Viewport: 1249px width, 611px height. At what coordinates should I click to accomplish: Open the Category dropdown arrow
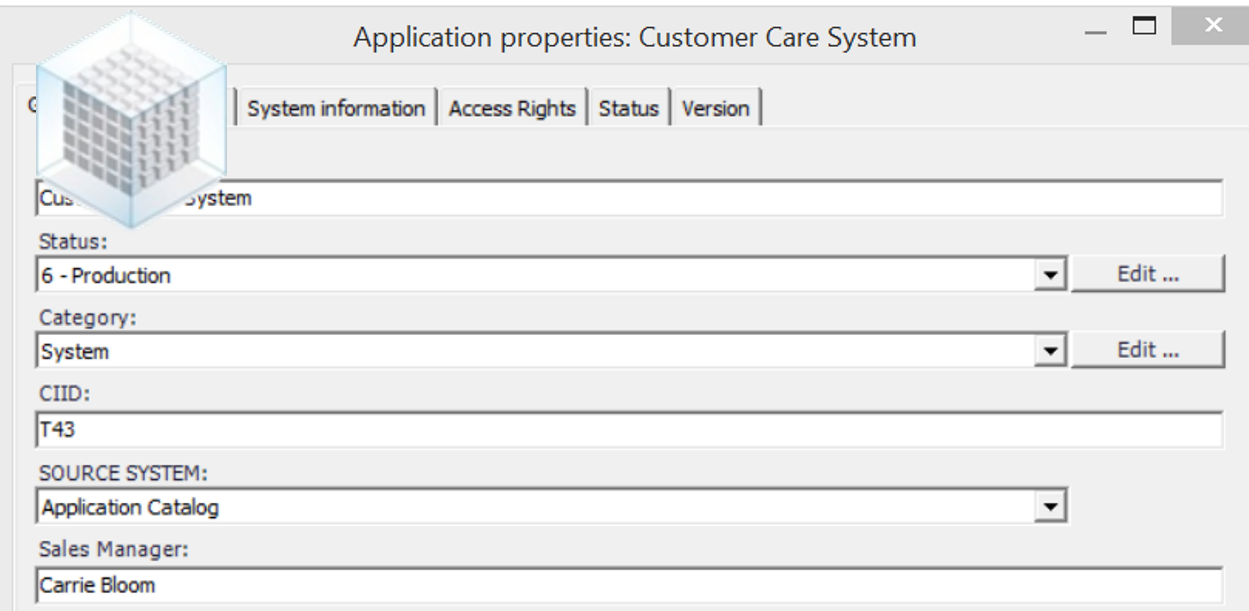click(1049, 351)
